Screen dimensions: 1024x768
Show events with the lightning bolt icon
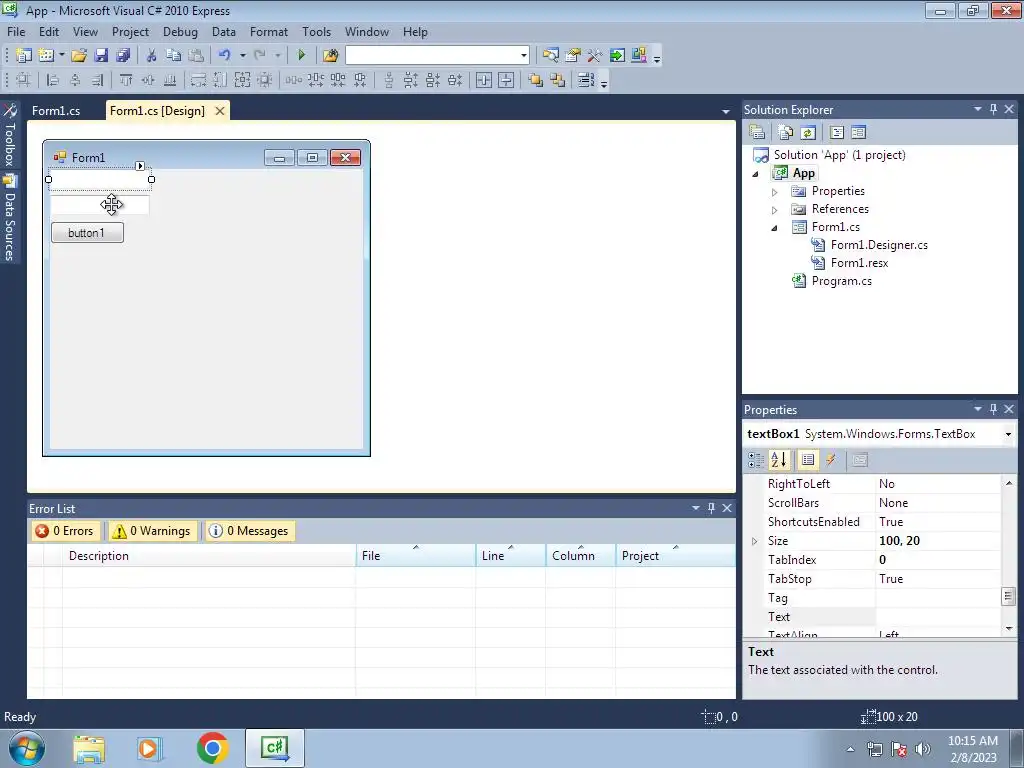pos(830,460)
